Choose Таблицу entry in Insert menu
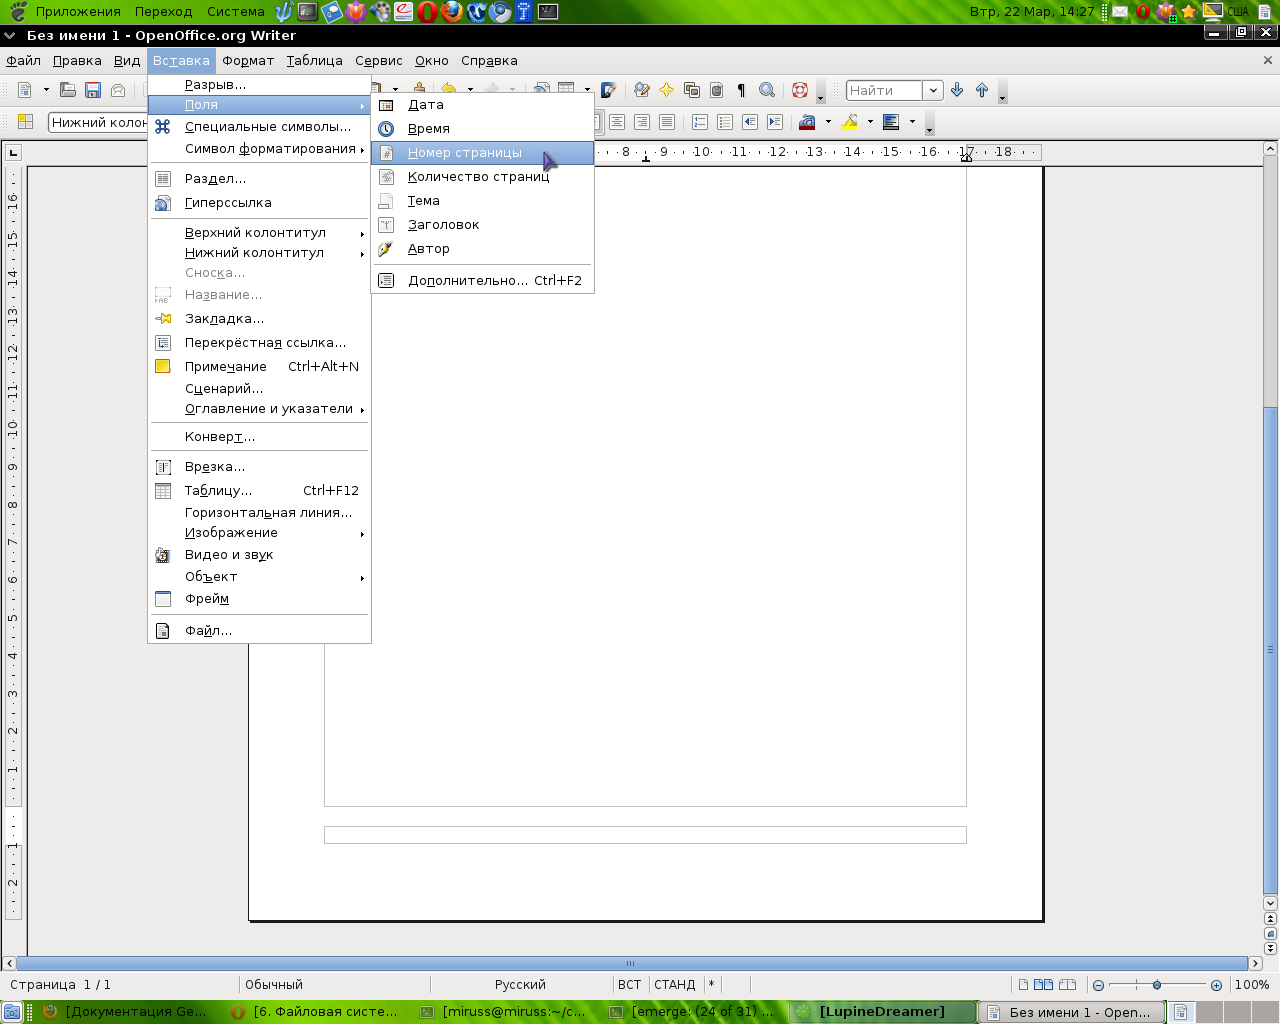Image resolution: width=1280 pixels, height=1024 pixels. [x=259, y=491]
